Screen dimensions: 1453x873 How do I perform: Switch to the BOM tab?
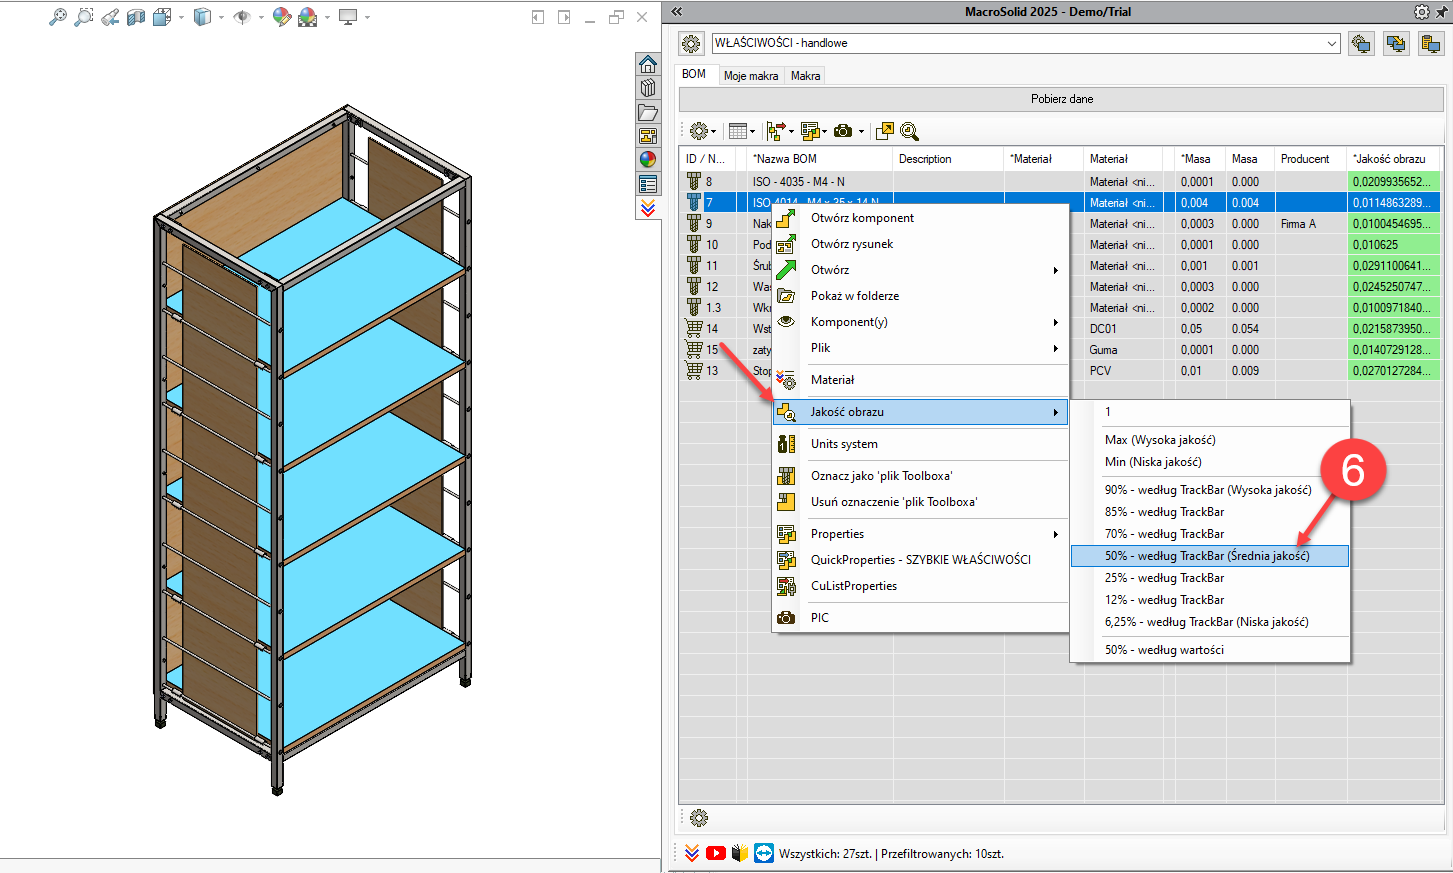[x=694, y=74]
